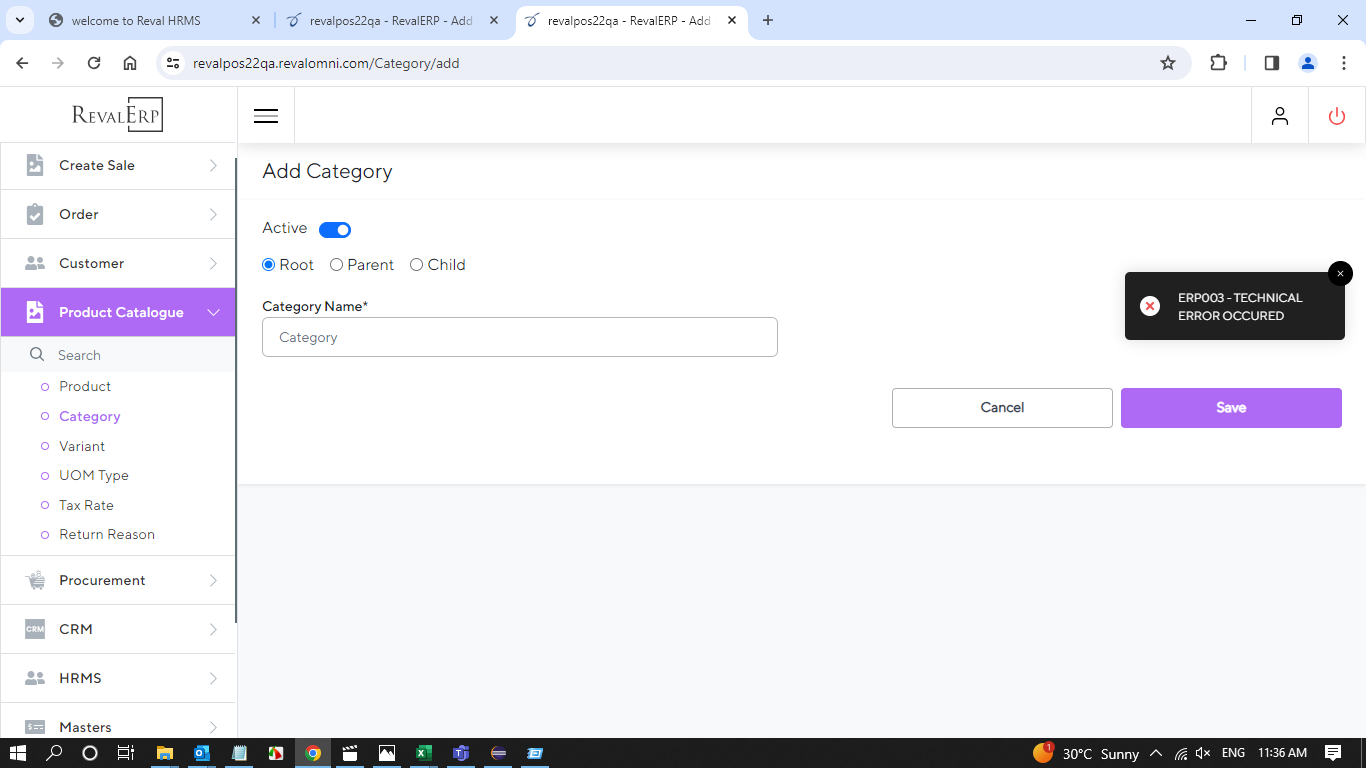Click the Cancel button
1366x768 pixels.
click(x=1002, y=408)
